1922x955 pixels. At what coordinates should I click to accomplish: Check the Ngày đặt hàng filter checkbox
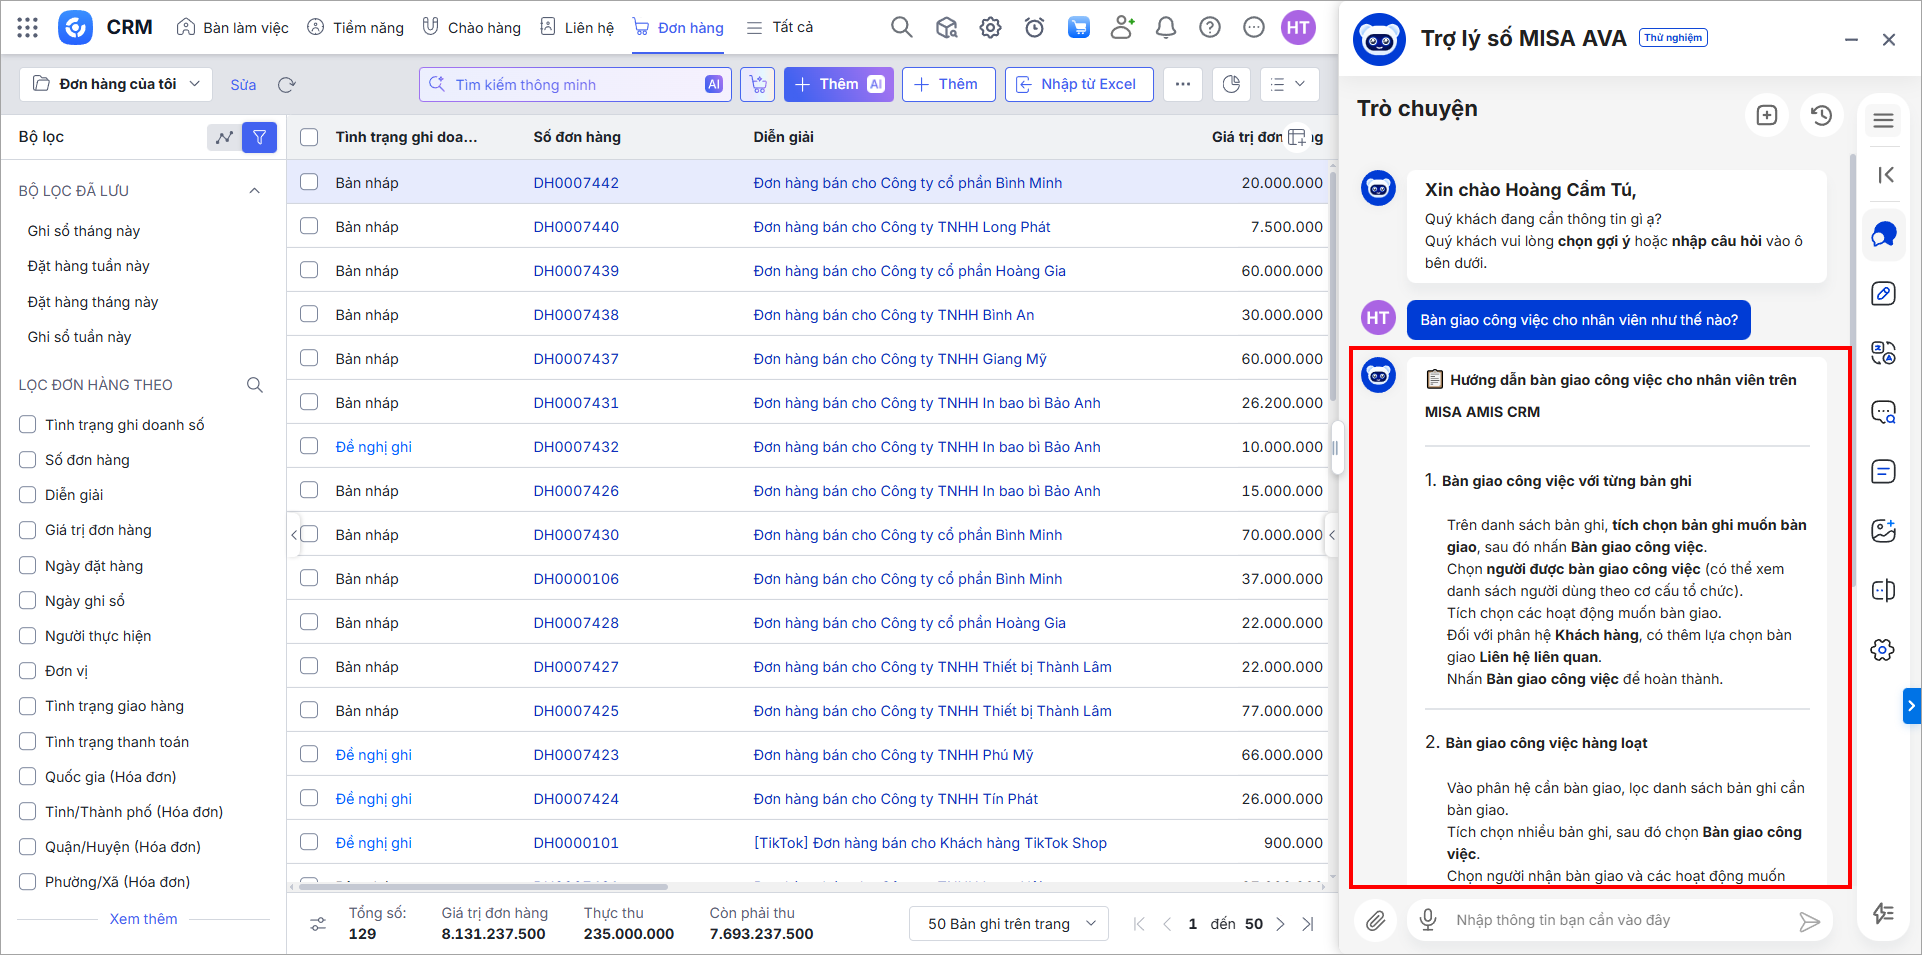(x=28, y=566)
